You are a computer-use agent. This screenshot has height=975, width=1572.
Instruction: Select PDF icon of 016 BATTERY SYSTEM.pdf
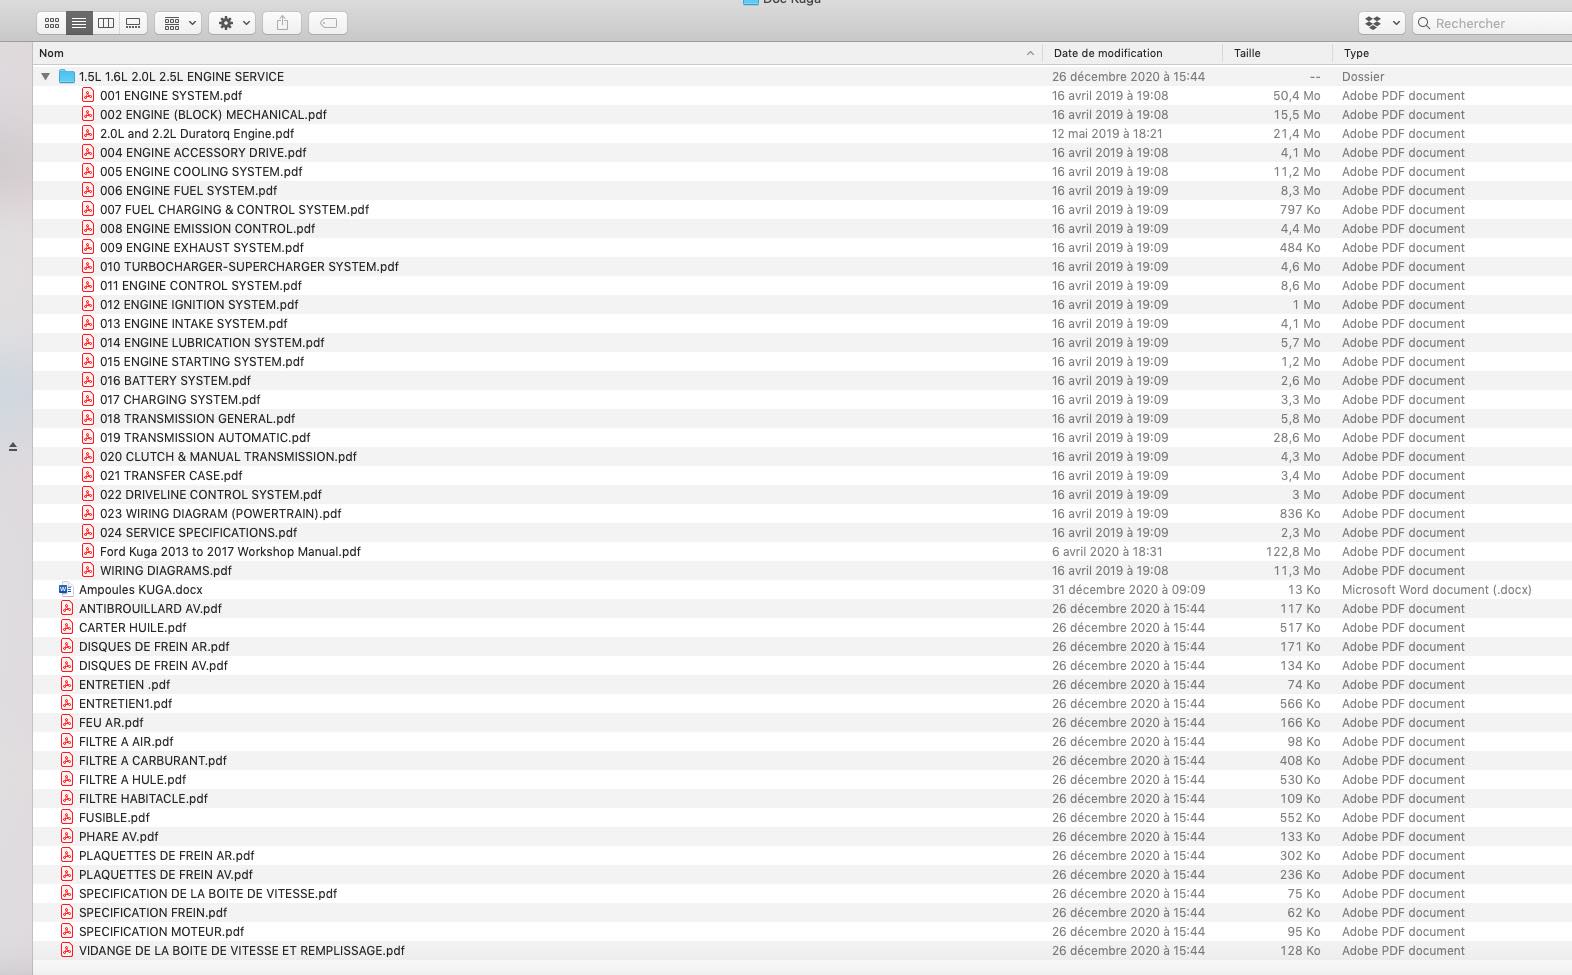pyautogui.click(x=88, y=380)
